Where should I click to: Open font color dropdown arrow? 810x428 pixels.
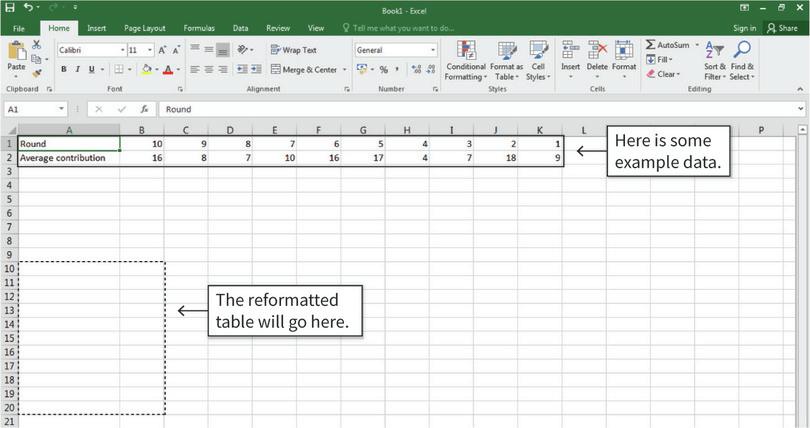[179, 69]
